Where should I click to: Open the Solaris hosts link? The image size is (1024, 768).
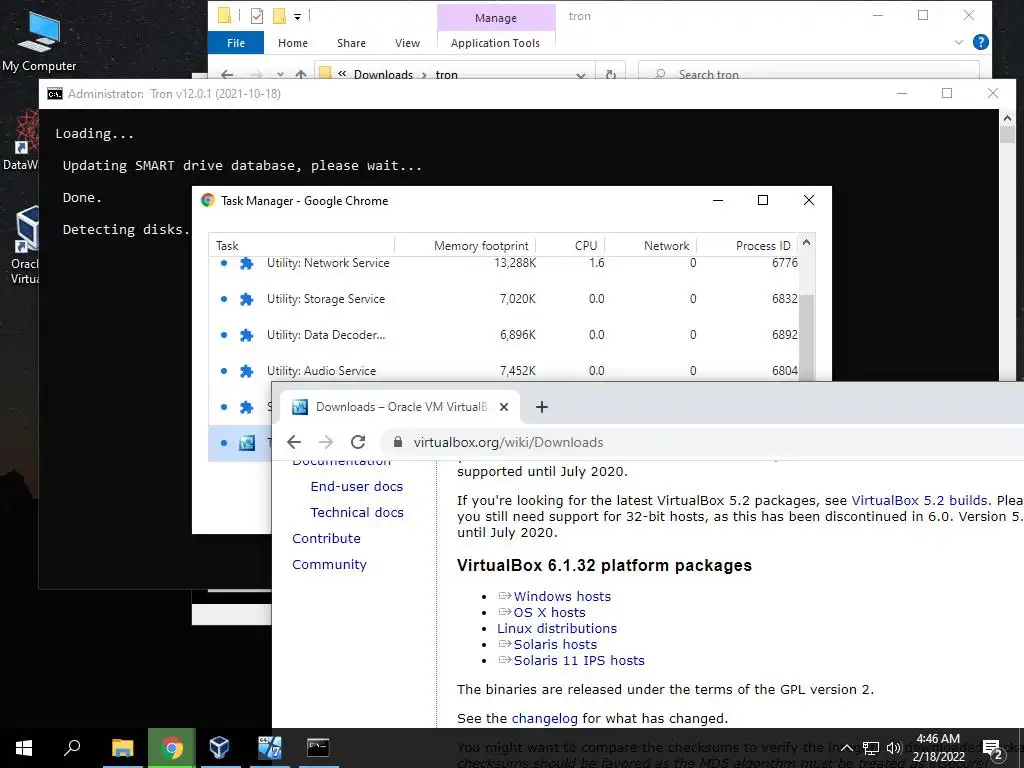(555, 645)
